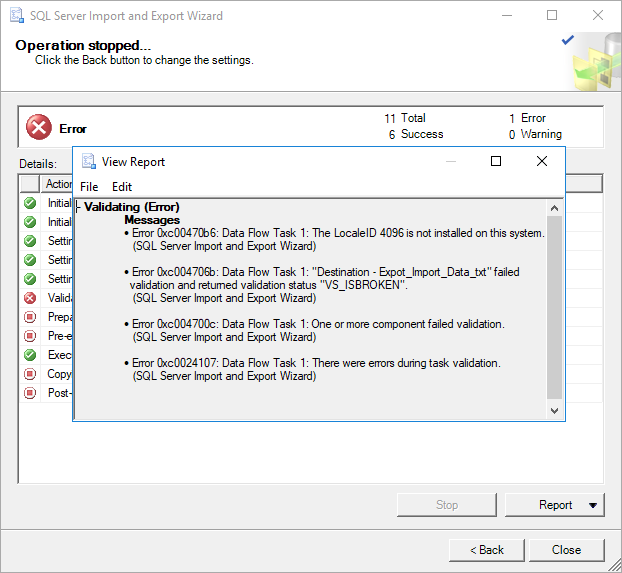Viewport: 622px width, 573px height.
Task: Click the Stop button
Action: point(447,505)
